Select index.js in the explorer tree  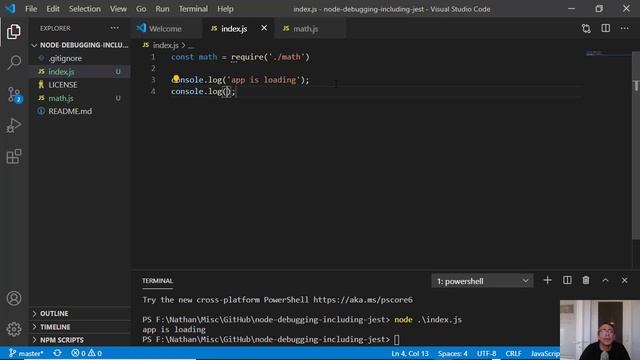click(80, 71)
